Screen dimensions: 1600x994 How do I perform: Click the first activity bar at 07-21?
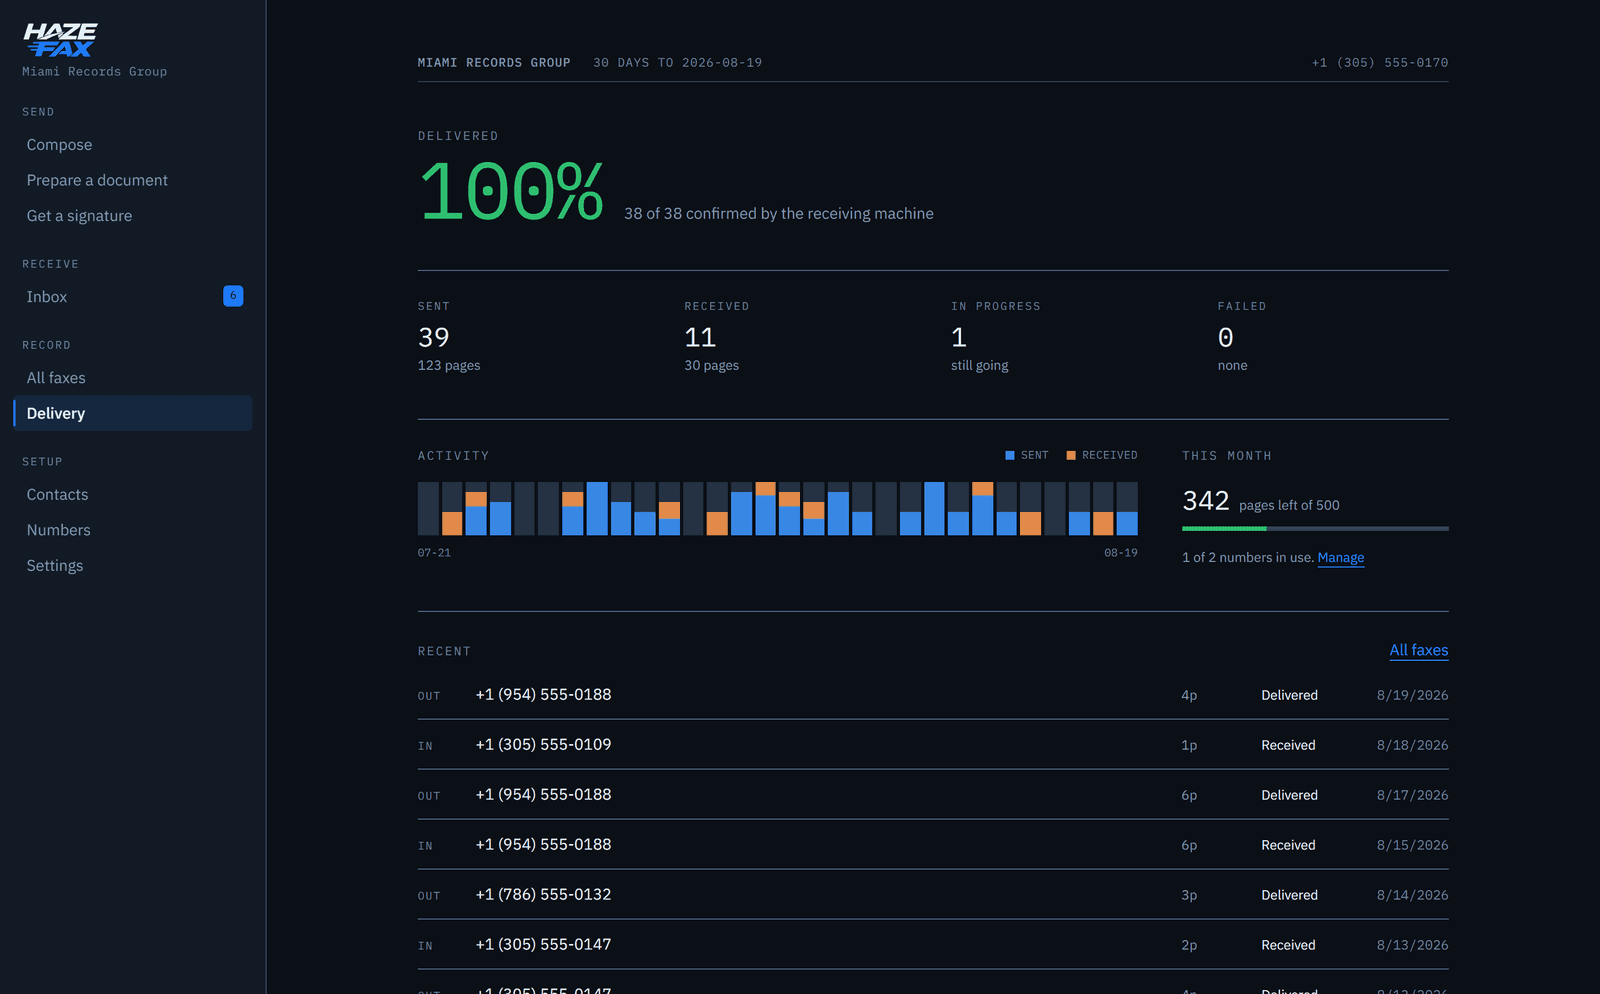[x=428, y=509]
